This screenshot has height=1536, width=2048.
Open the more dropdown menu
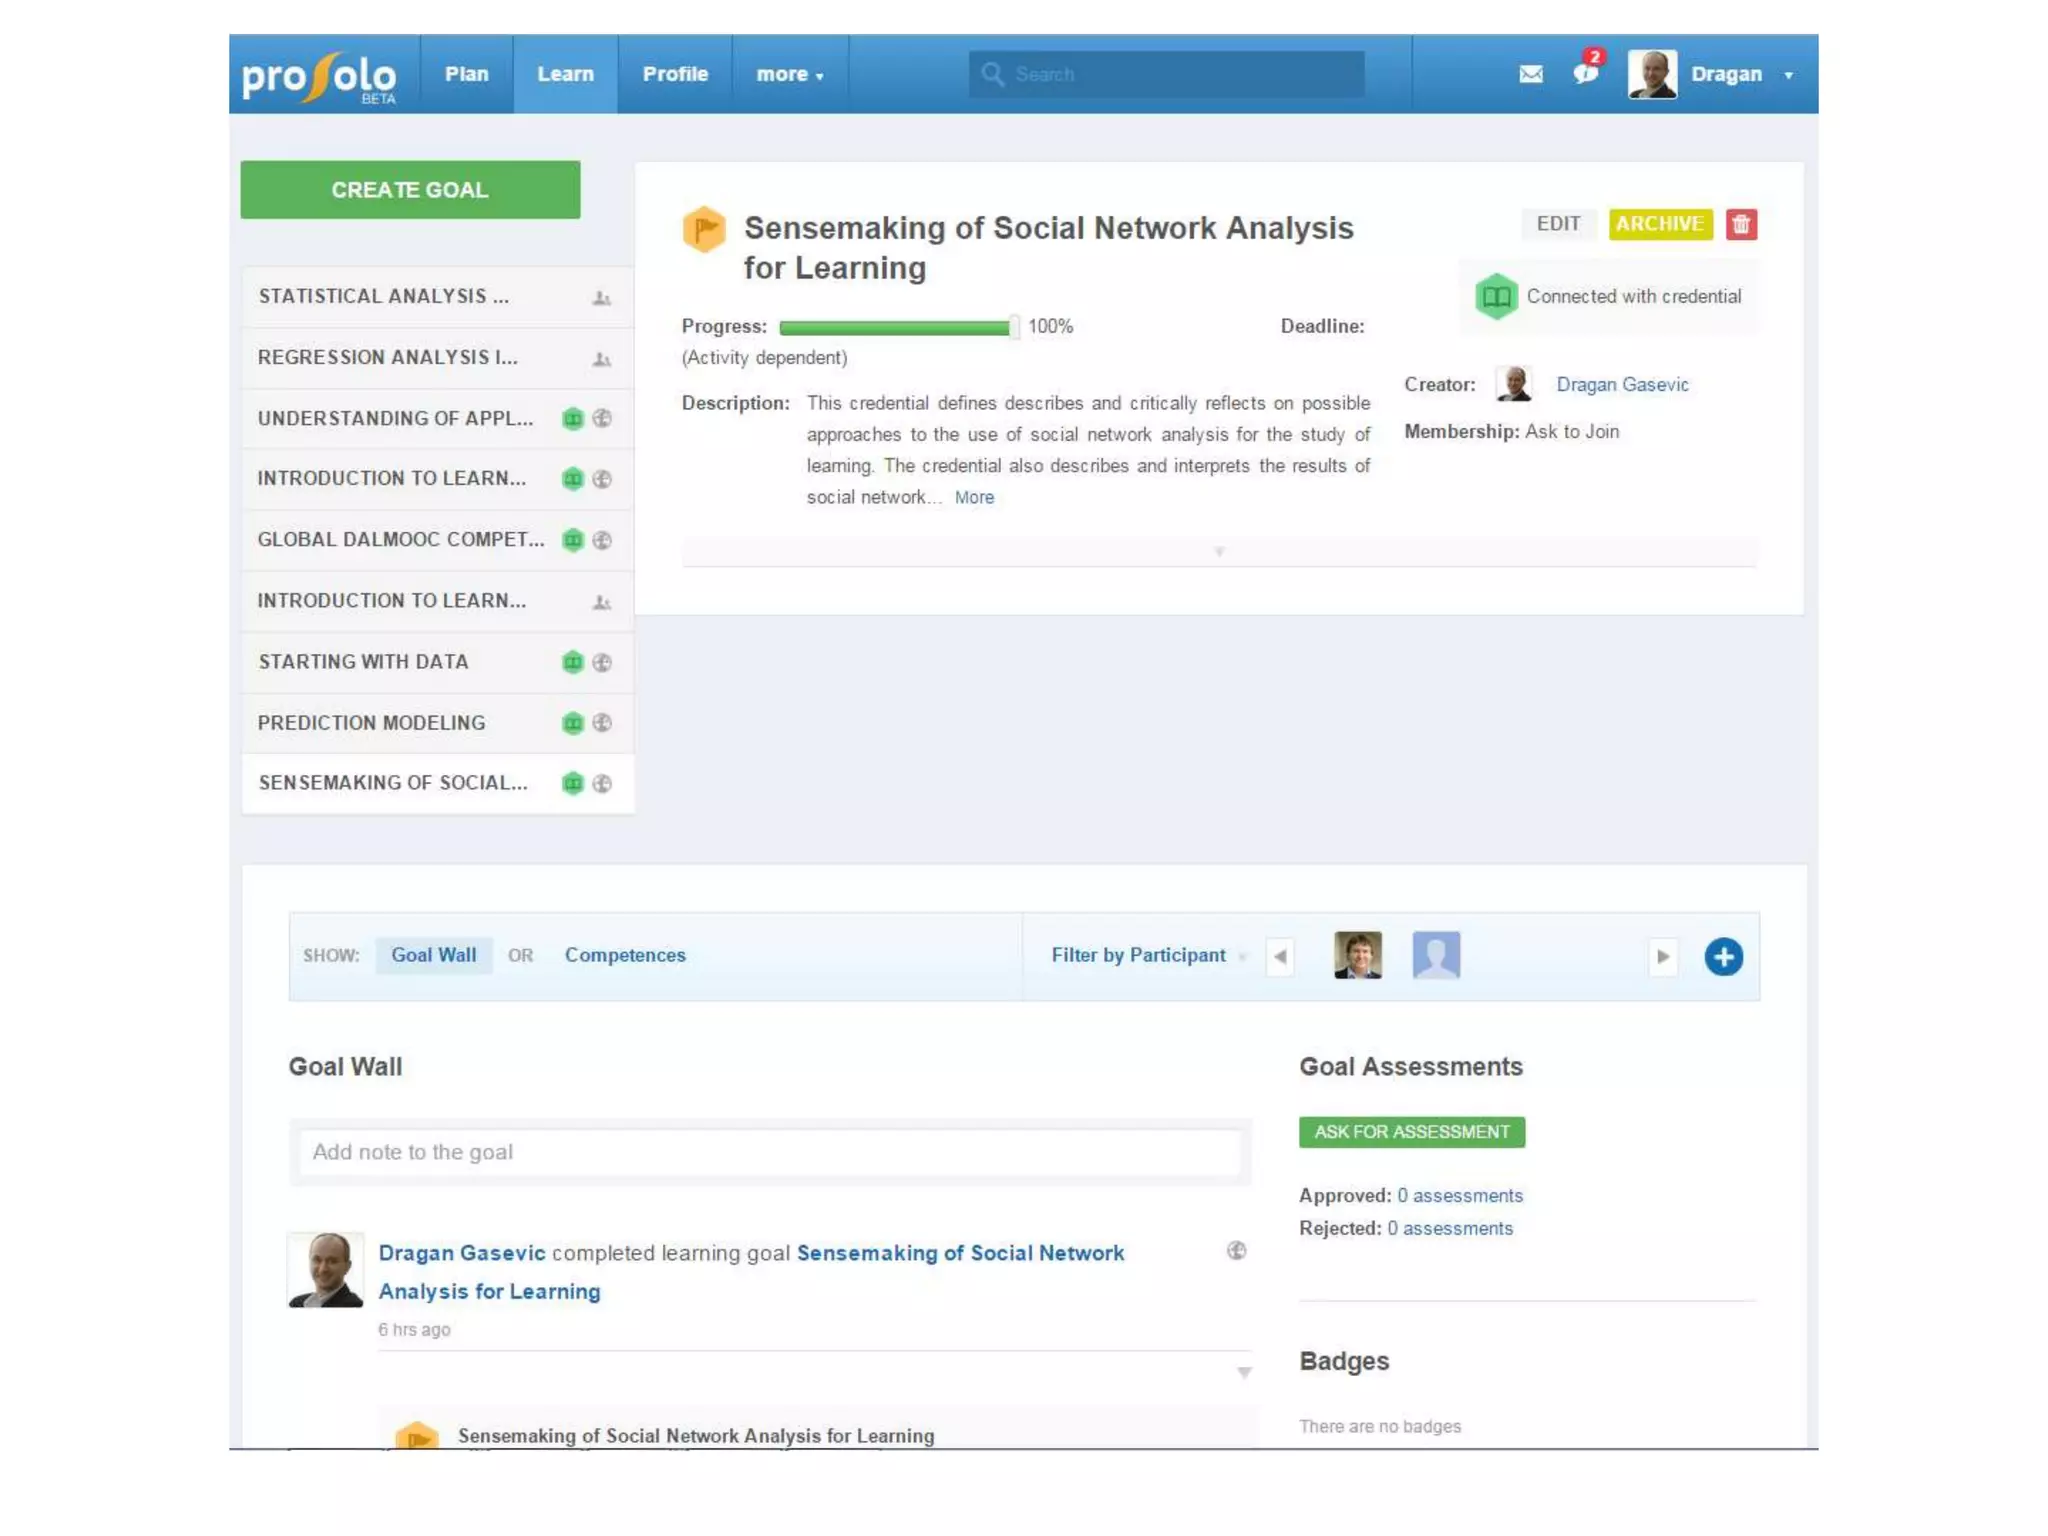click(x=789, y=75)
